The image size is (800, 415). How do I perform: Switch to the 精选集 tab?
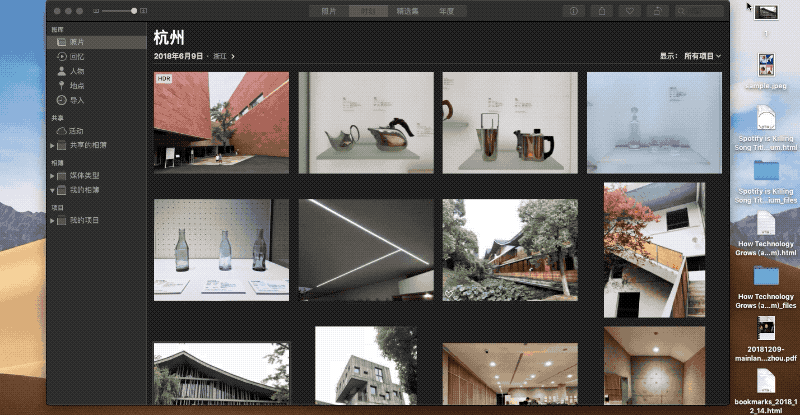[407, 11]
